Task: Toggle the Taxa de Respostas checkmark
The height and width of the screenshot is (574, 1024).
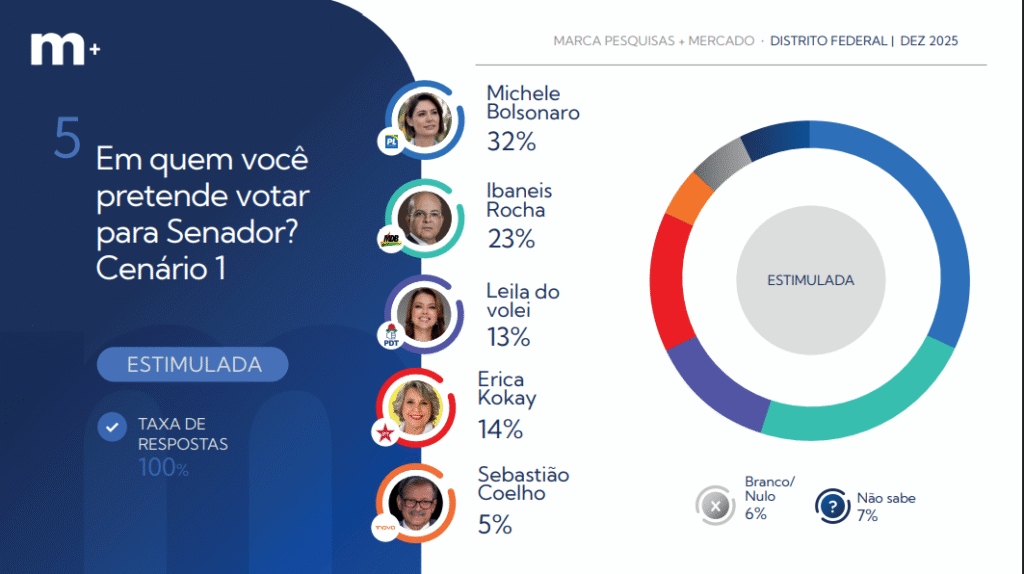Action: pos(111,428)
